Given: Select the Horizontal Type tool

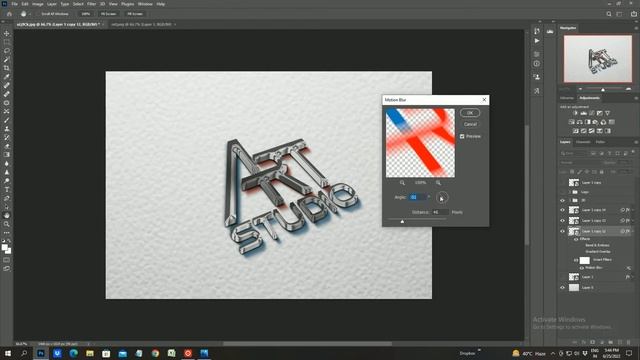Looking at the screenshot, I should point(7,189).
